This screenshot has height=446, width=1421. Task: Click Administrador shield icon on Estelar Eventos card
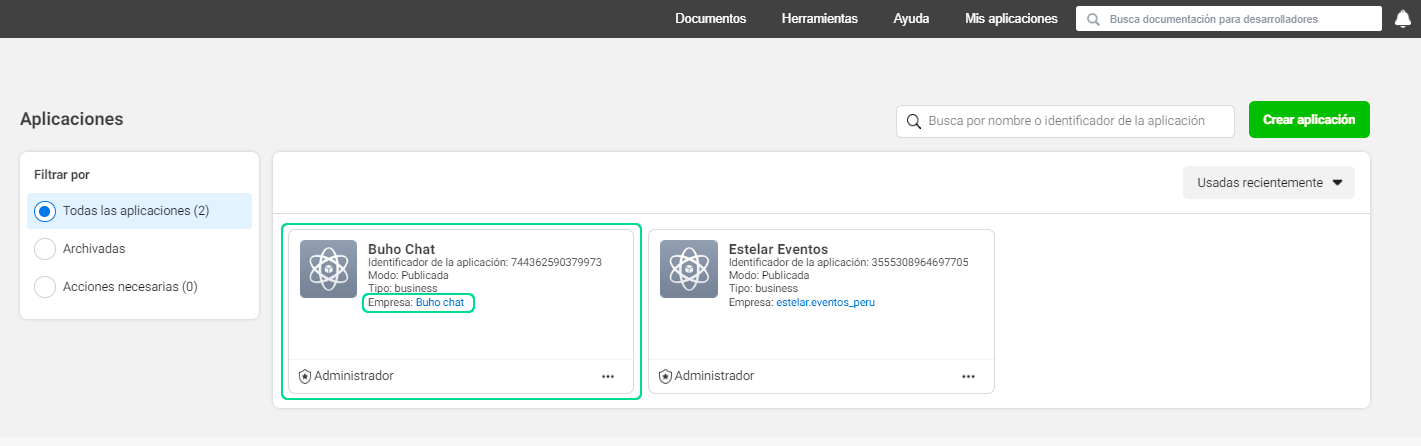click(x=665, y=376)
